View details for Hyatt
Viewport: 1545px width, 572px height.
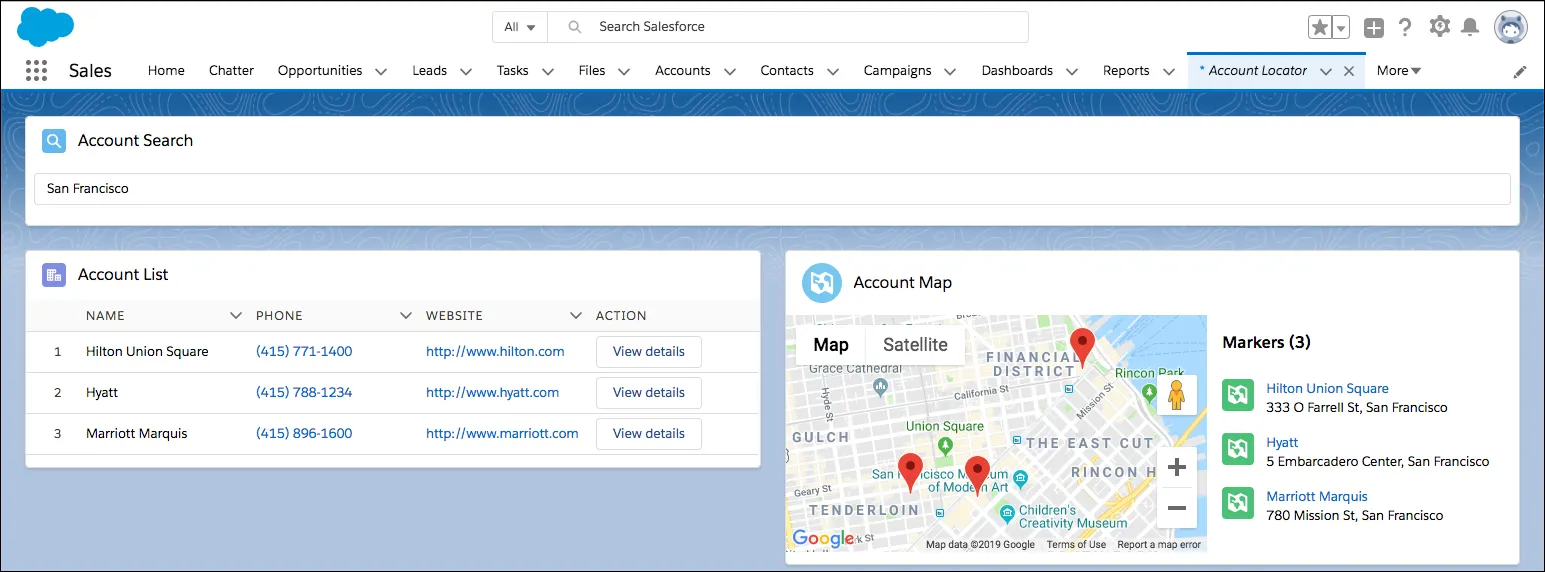click(649, 393)
